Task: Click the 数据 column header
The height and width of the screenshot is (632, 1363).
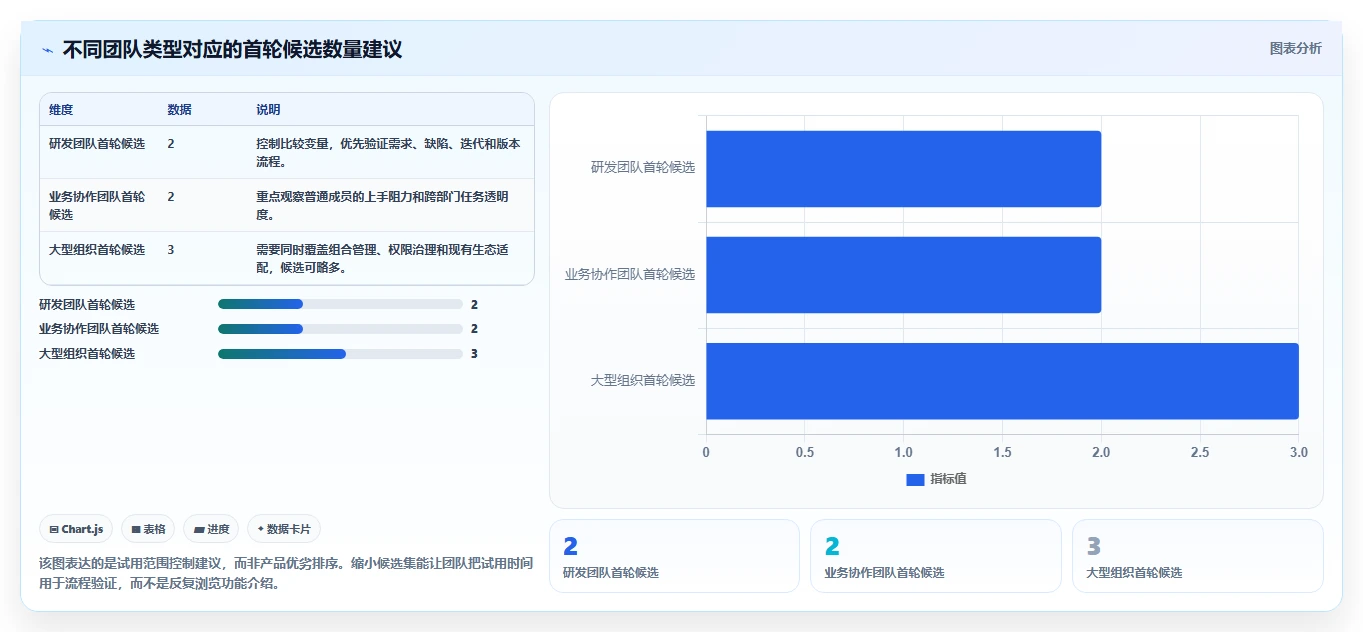Action: tap(179, 110)
